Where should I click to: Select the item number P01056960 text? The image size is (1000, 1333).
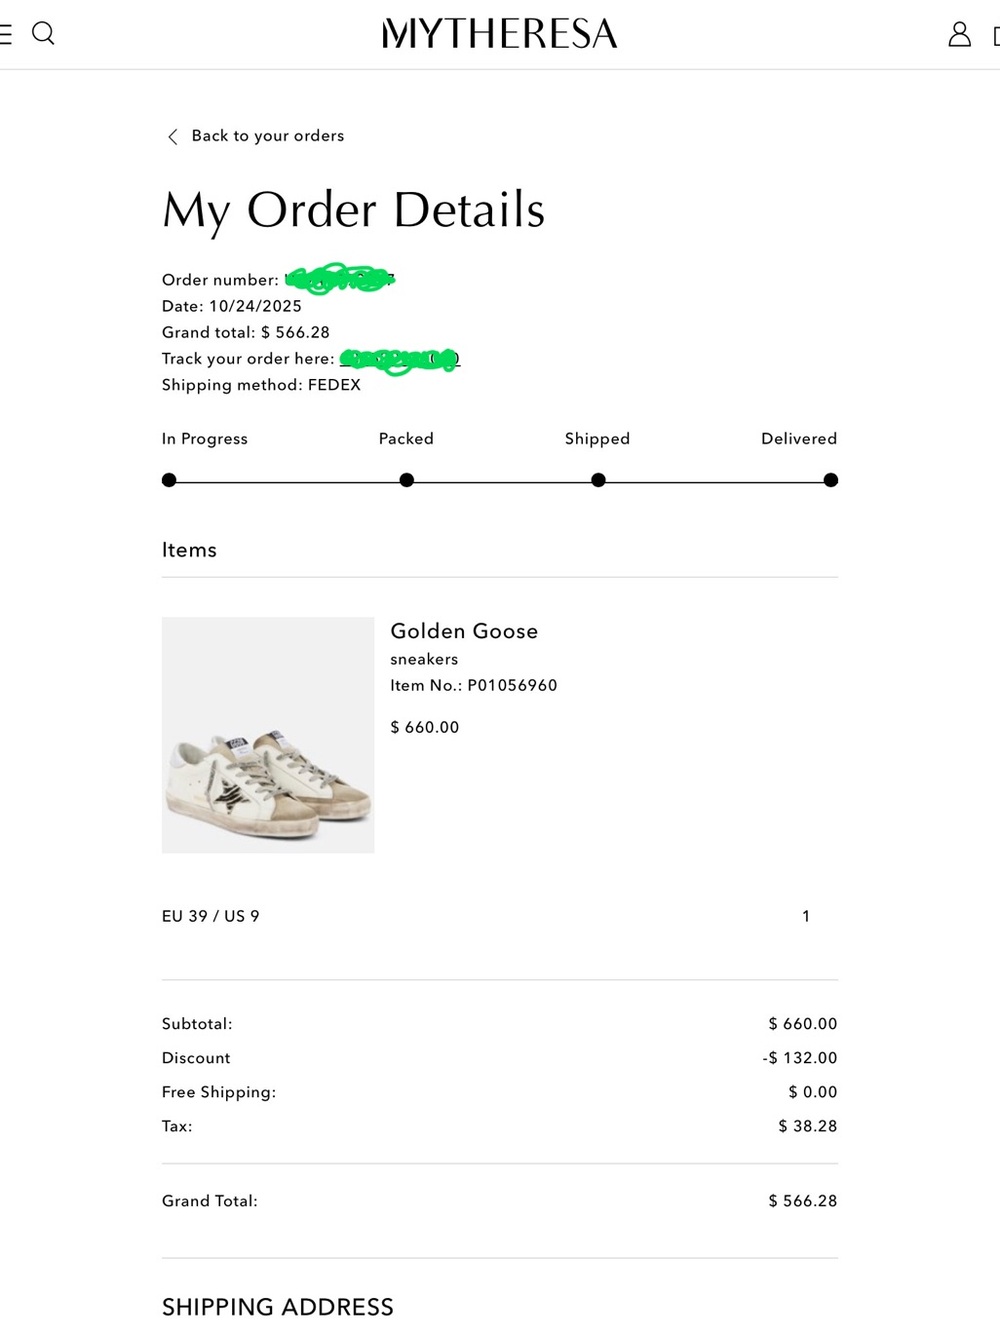[x=512, y=685]
